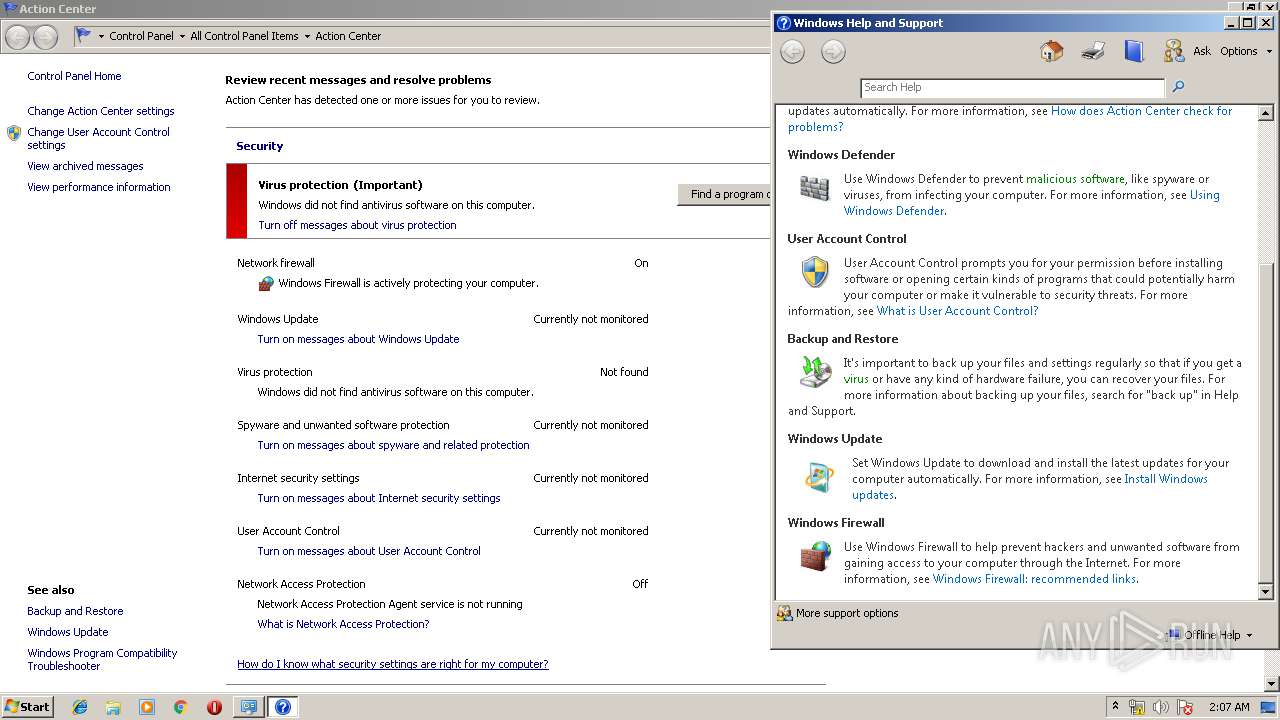Click the Control Panel back arrow
This screenshot has width=1280, height=720.
click(18, 37)
